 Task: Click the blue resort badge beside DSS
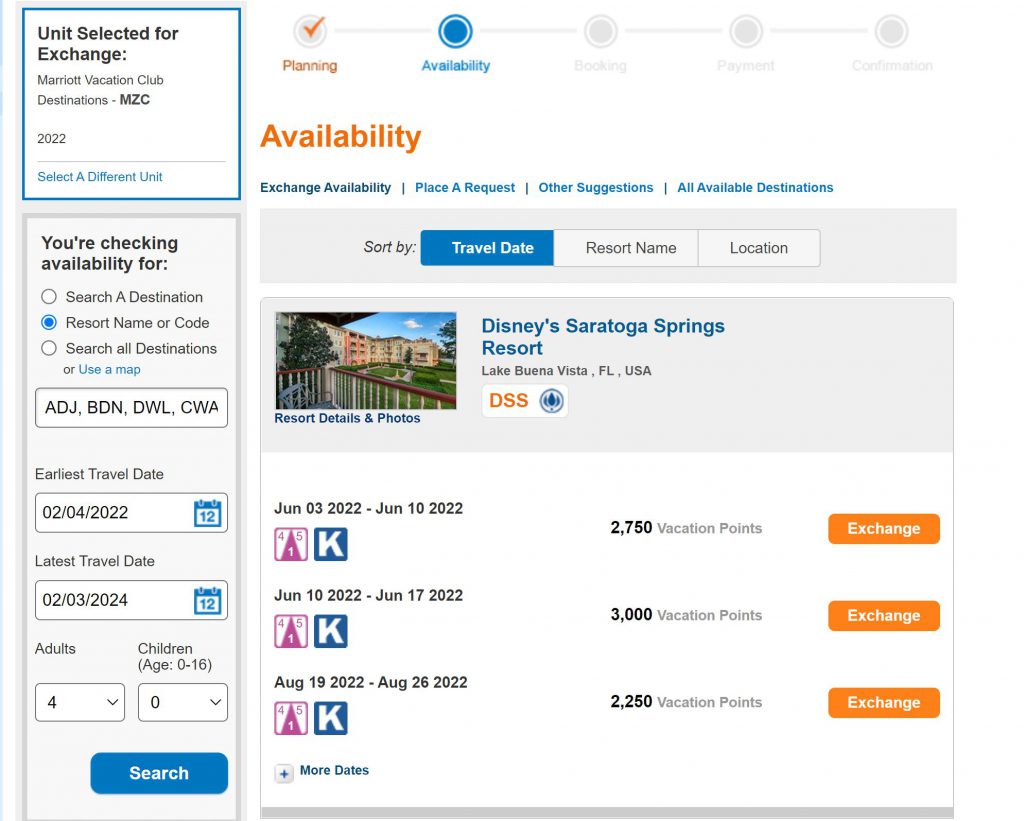click(551, 401)
